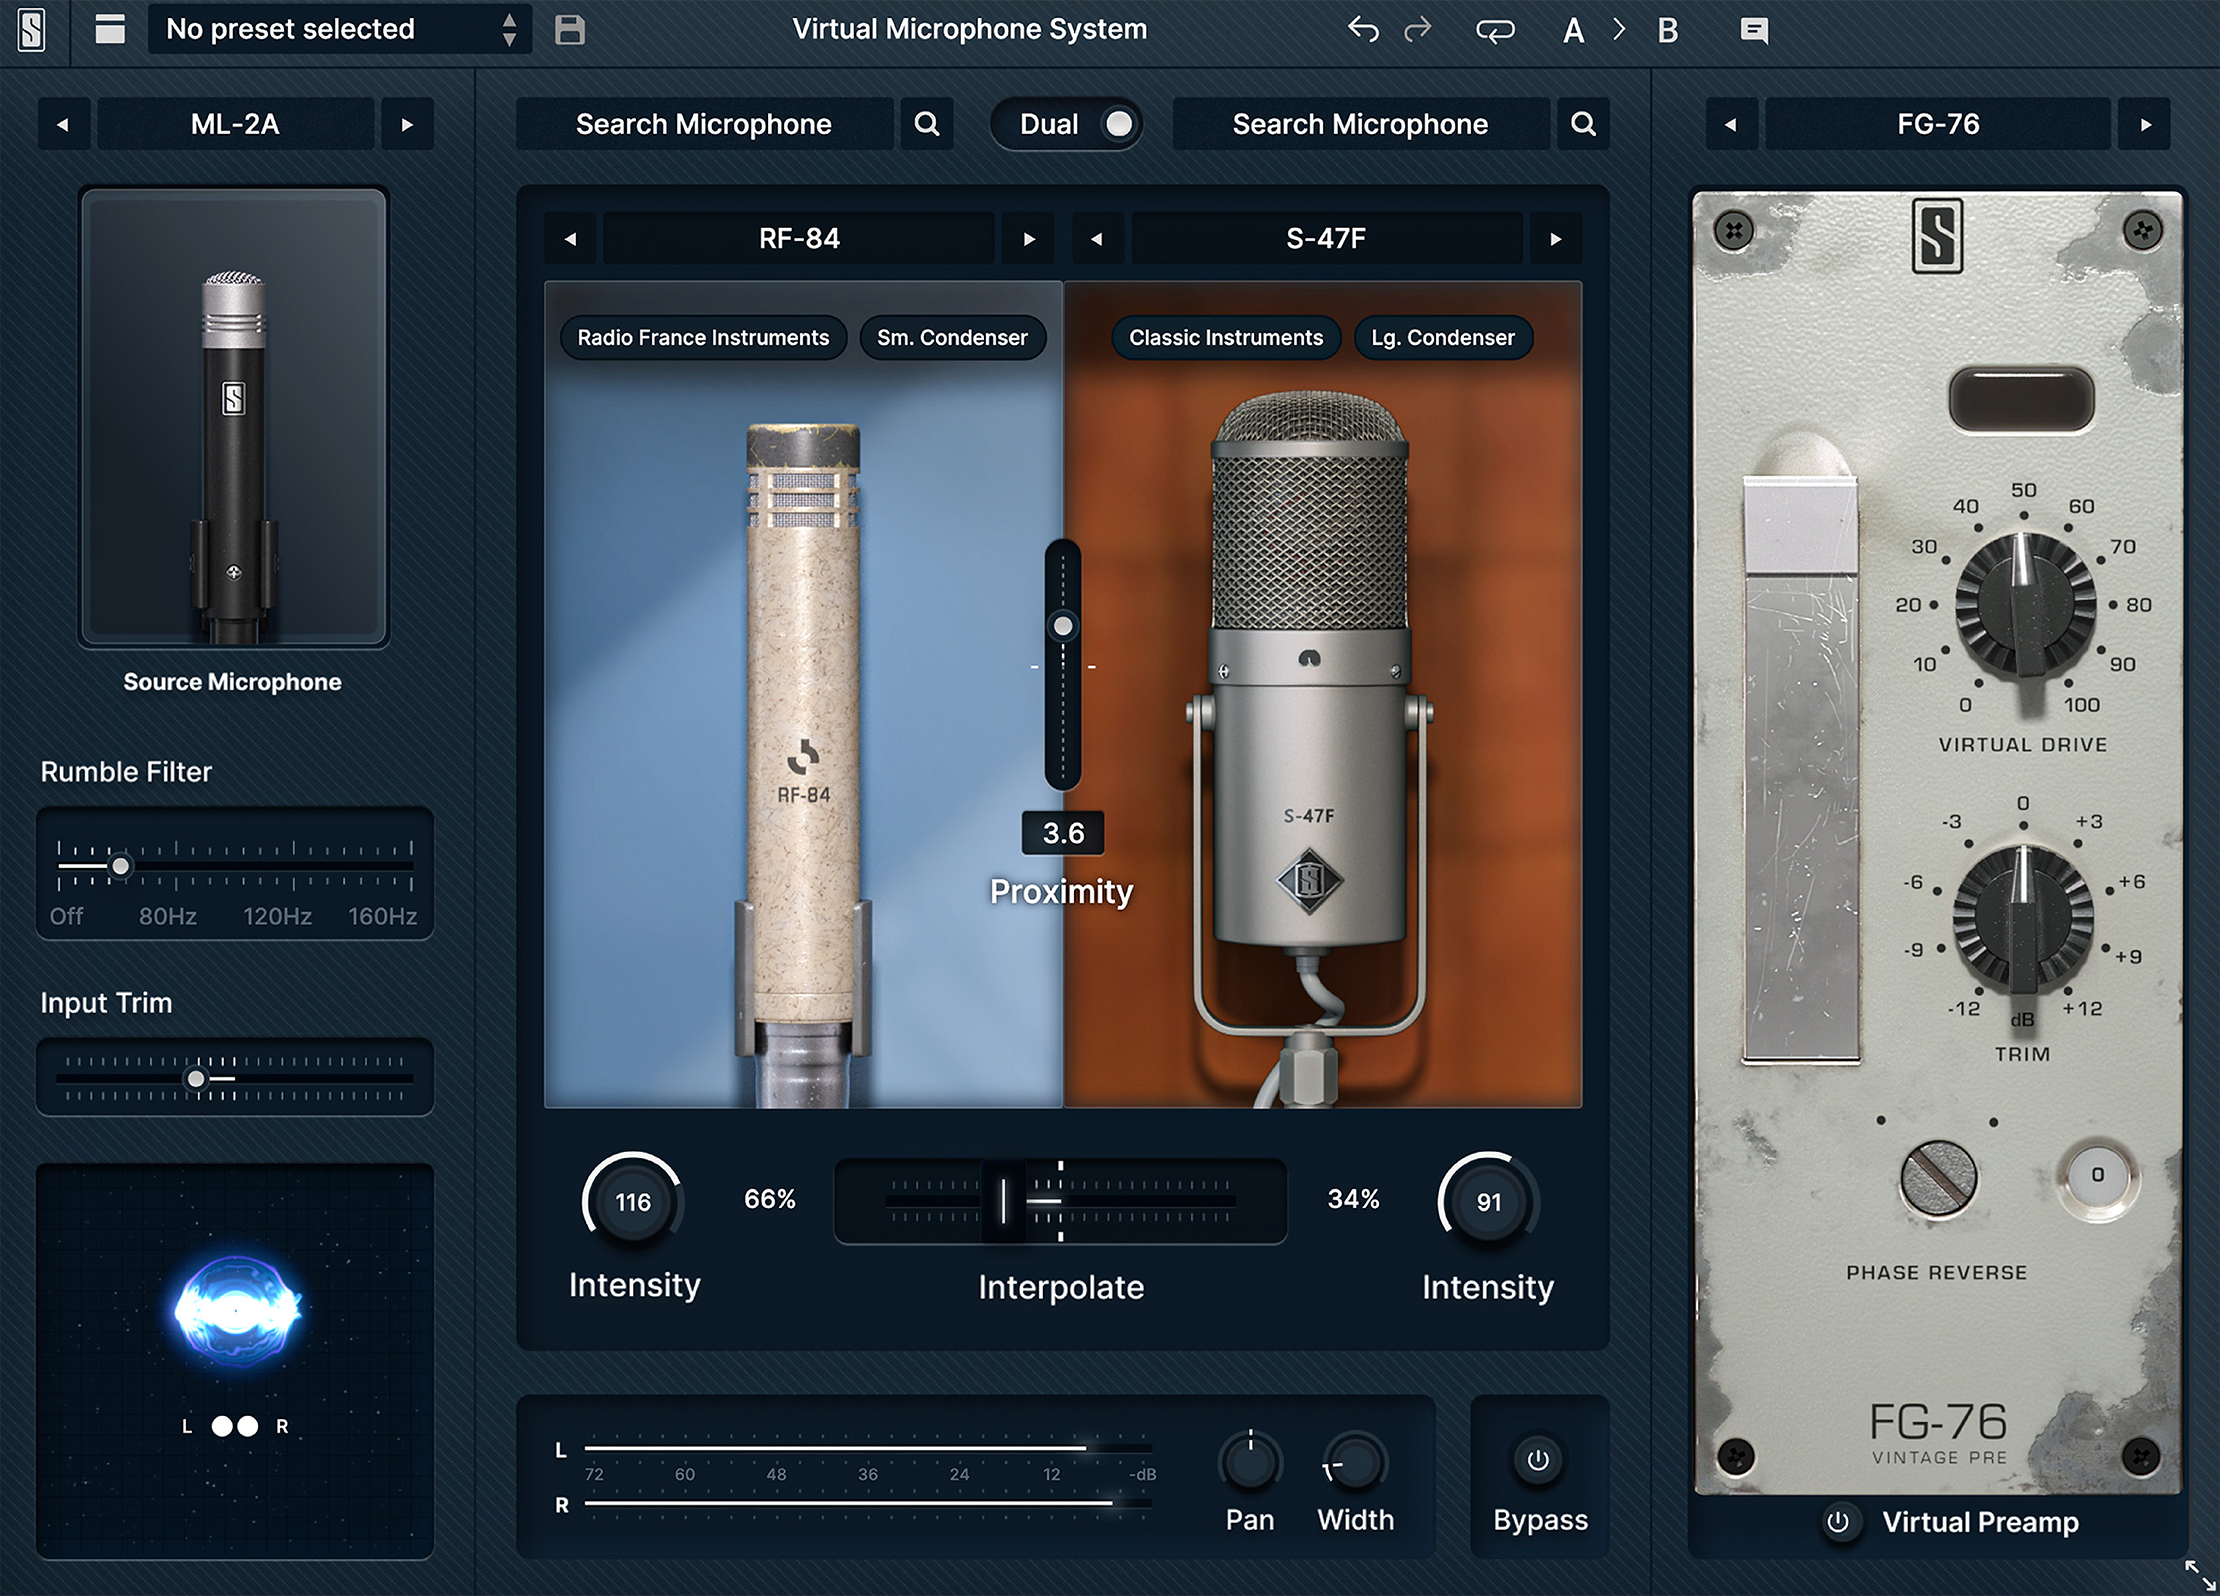This screenshot has width=2220, height=1596.
Task: Select next source microphone after ML-2A
Action: [407, 125]
